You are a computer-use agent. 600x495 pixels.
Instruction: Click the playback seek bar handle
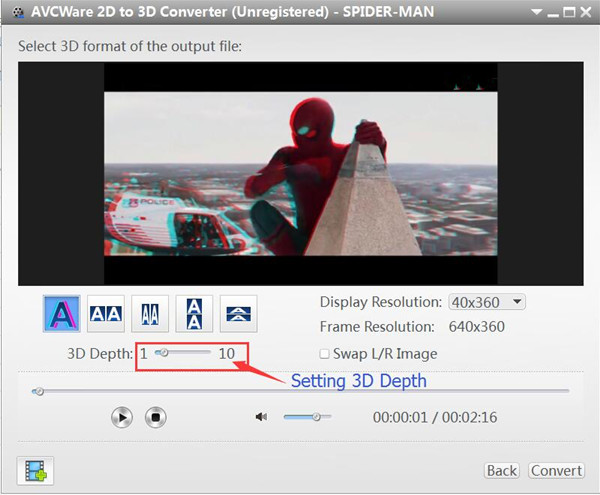[39, 391]
